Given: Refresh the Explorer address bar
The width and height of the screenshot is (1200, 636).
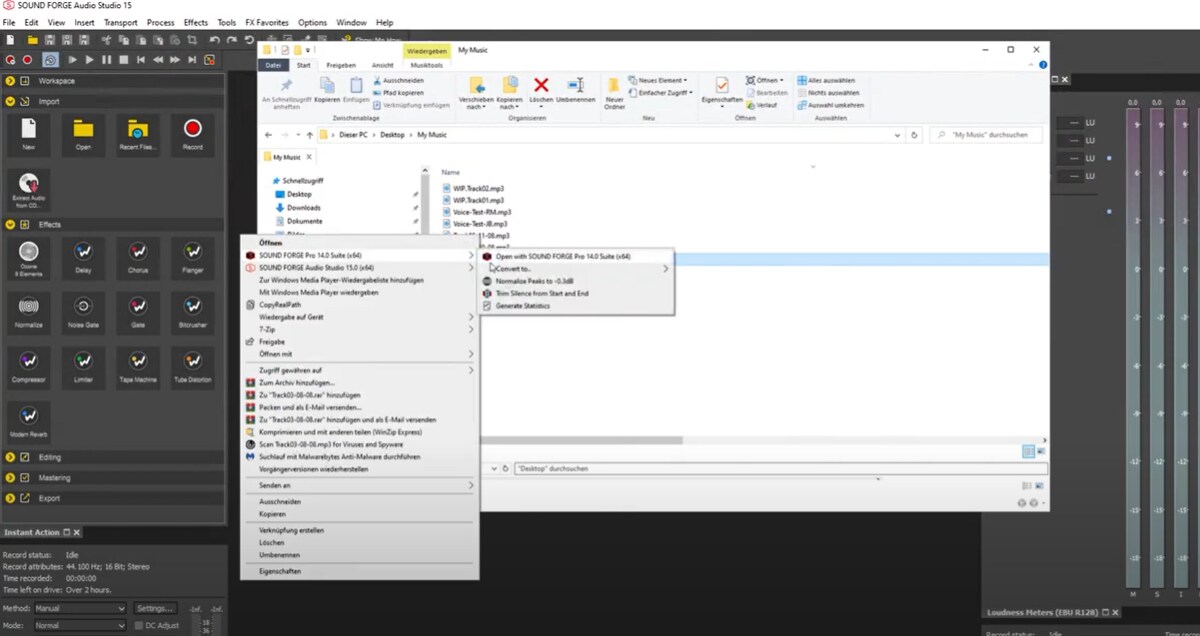Looking at the screenshot, I should [x=915, y=135].
